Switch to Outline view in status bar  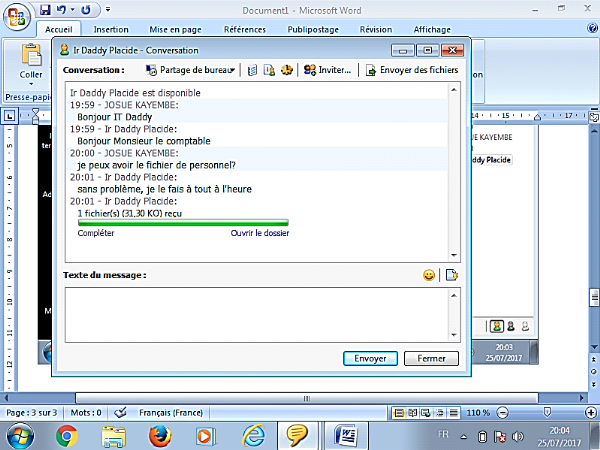click(x=440, y=413)
